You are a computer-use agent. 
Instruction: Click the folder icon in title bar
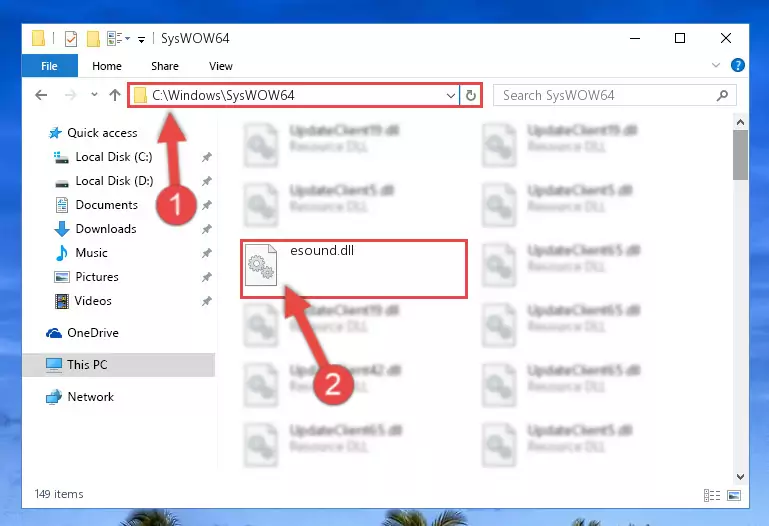(x=38, y=38)
